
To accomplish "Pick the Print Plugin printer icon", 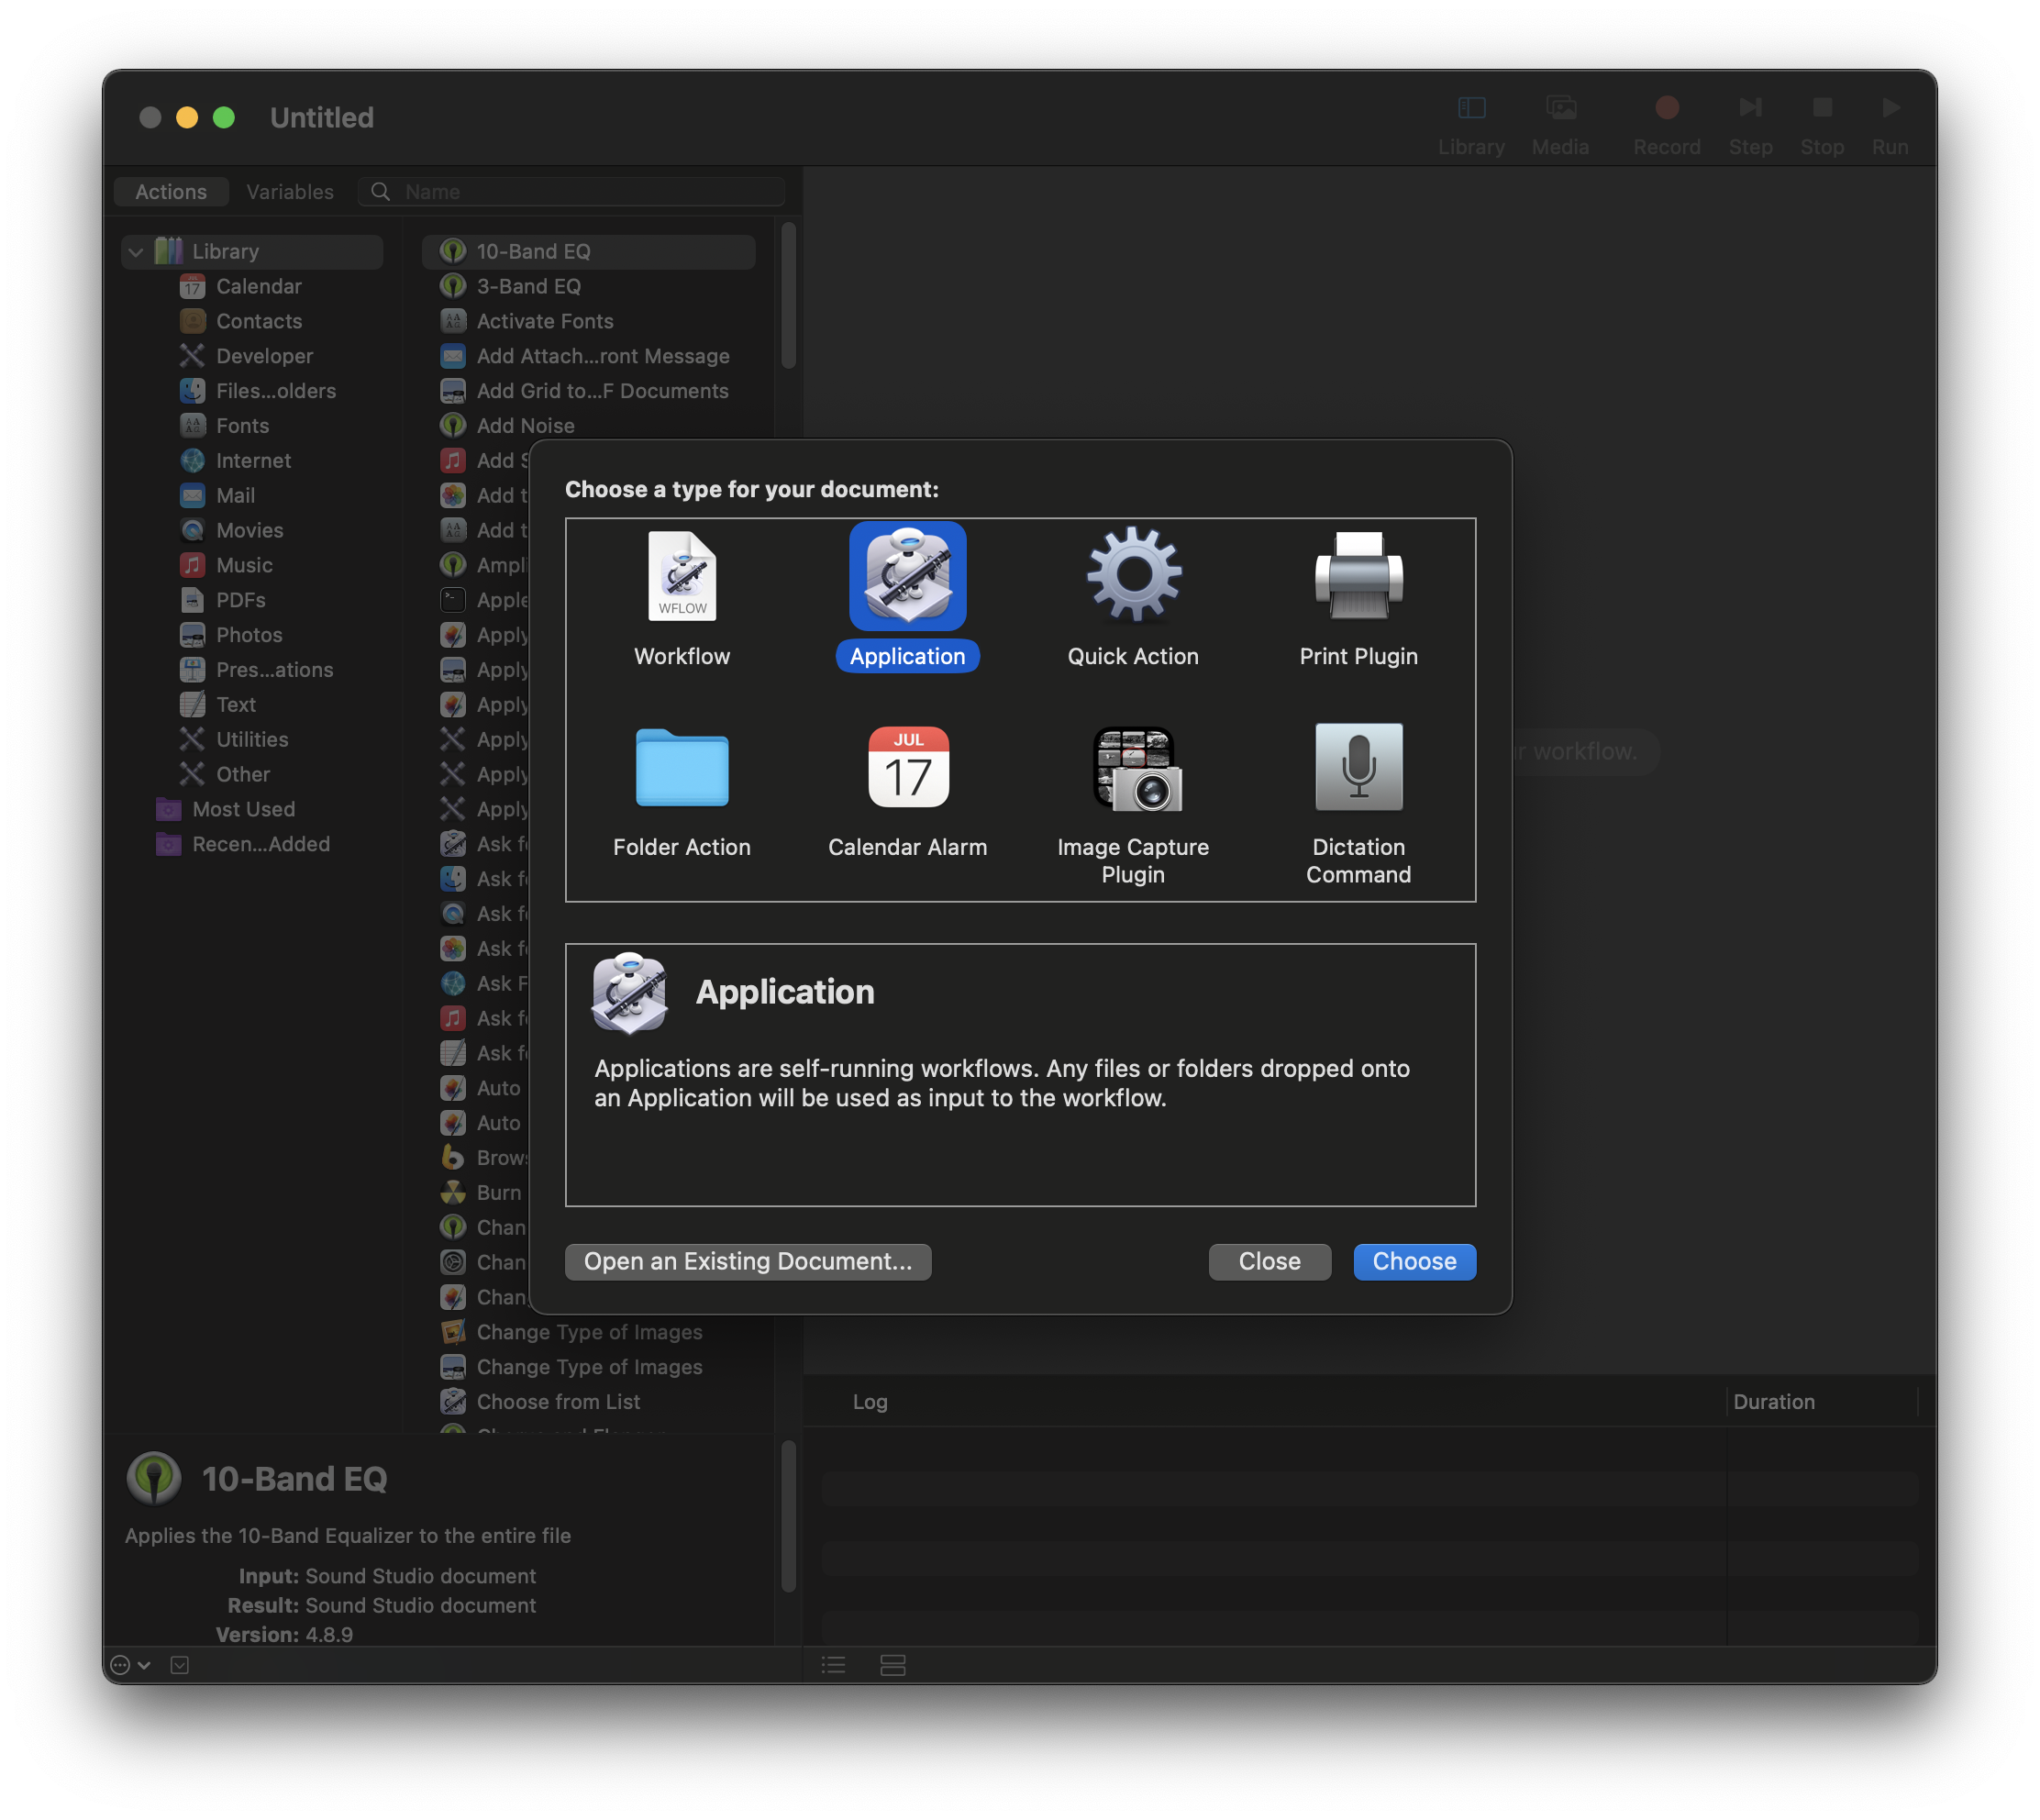I will [x=1358, y=576].
